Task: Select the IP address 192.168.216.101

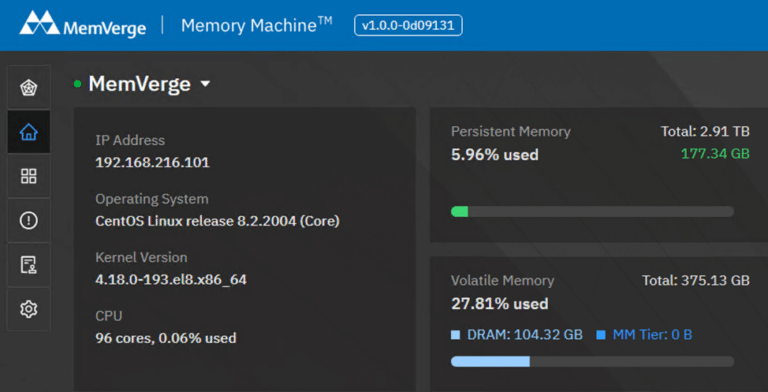Action: [152, 163]
